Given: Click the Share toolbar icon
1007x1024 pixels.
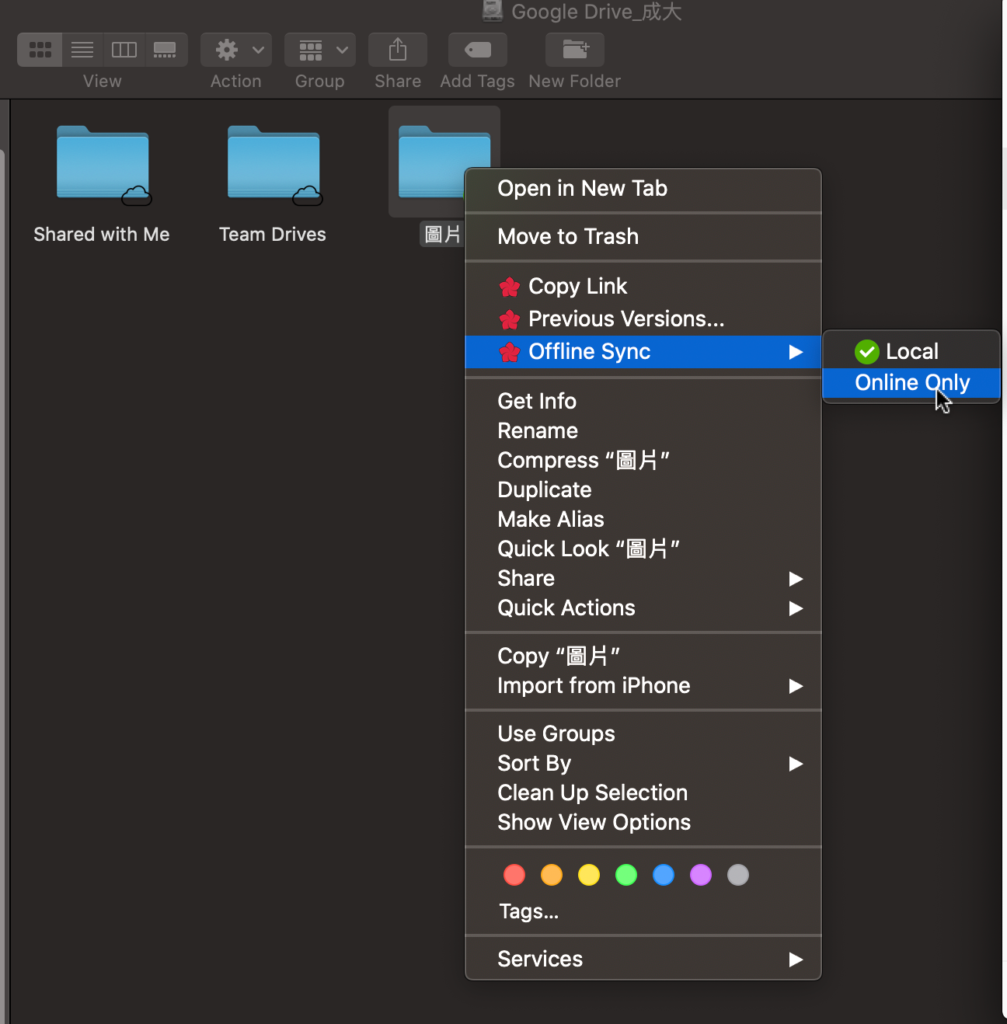Looking at the screenshot, I should (398, 49).
